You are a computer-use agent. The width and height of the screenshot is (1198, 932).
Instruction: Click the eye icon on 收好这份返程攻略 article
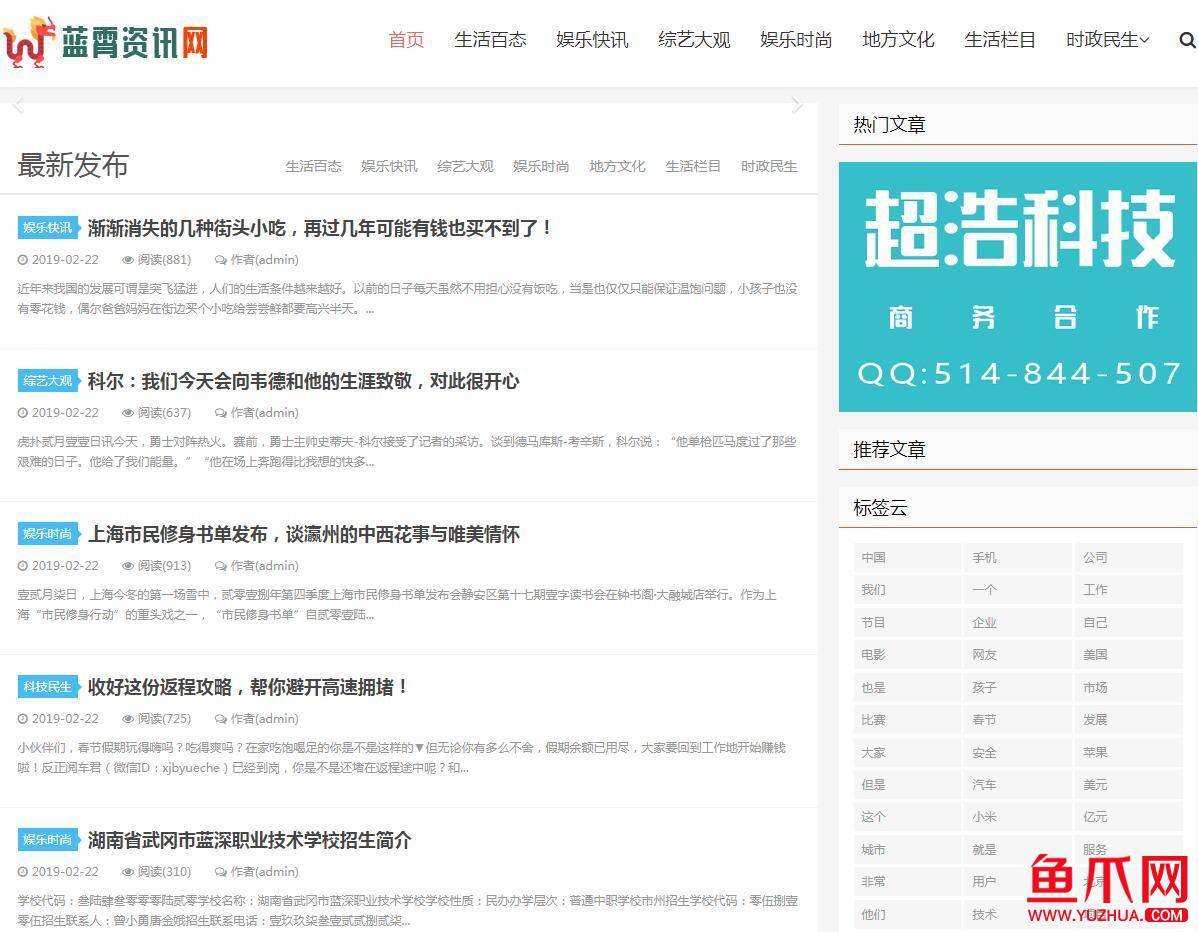click(x=128, y=718)
